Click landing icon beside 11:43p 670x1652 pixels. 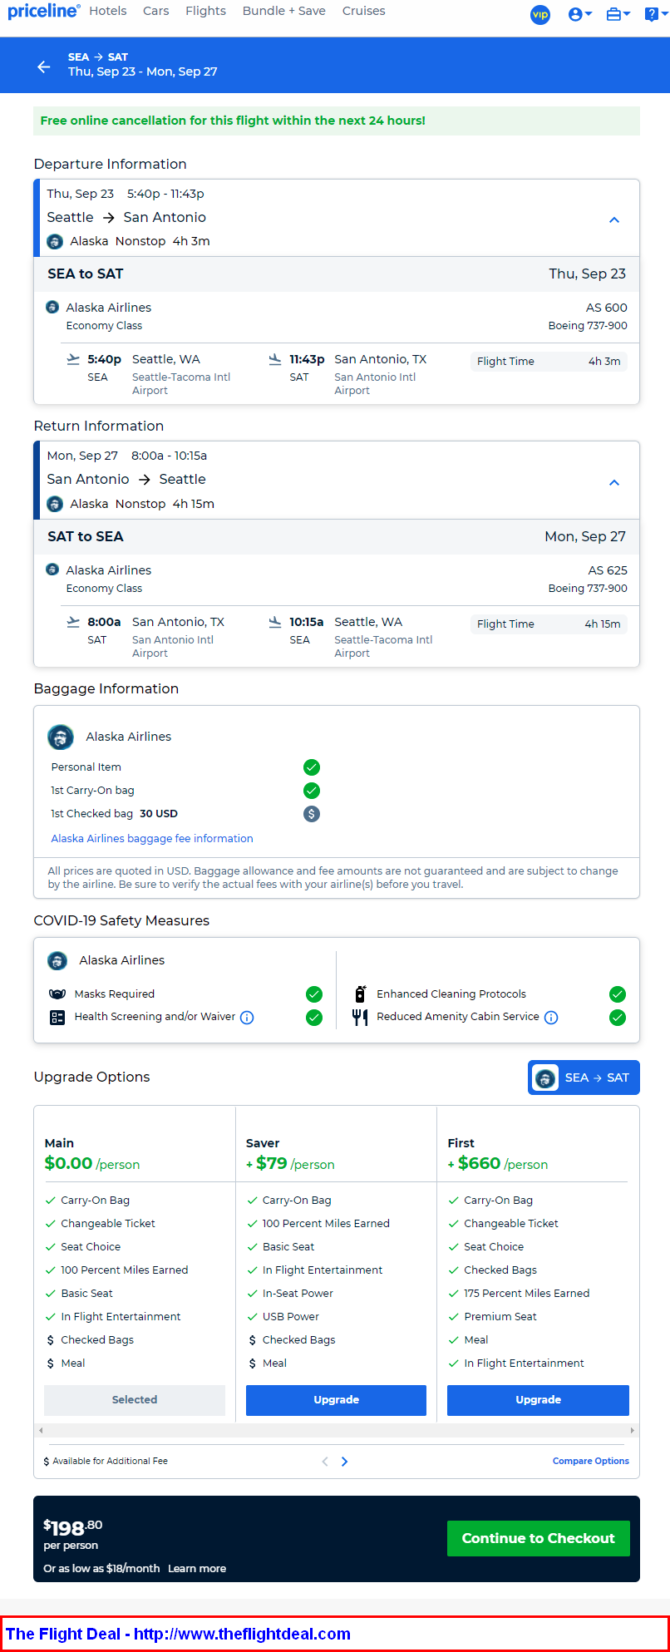point(275,359)
